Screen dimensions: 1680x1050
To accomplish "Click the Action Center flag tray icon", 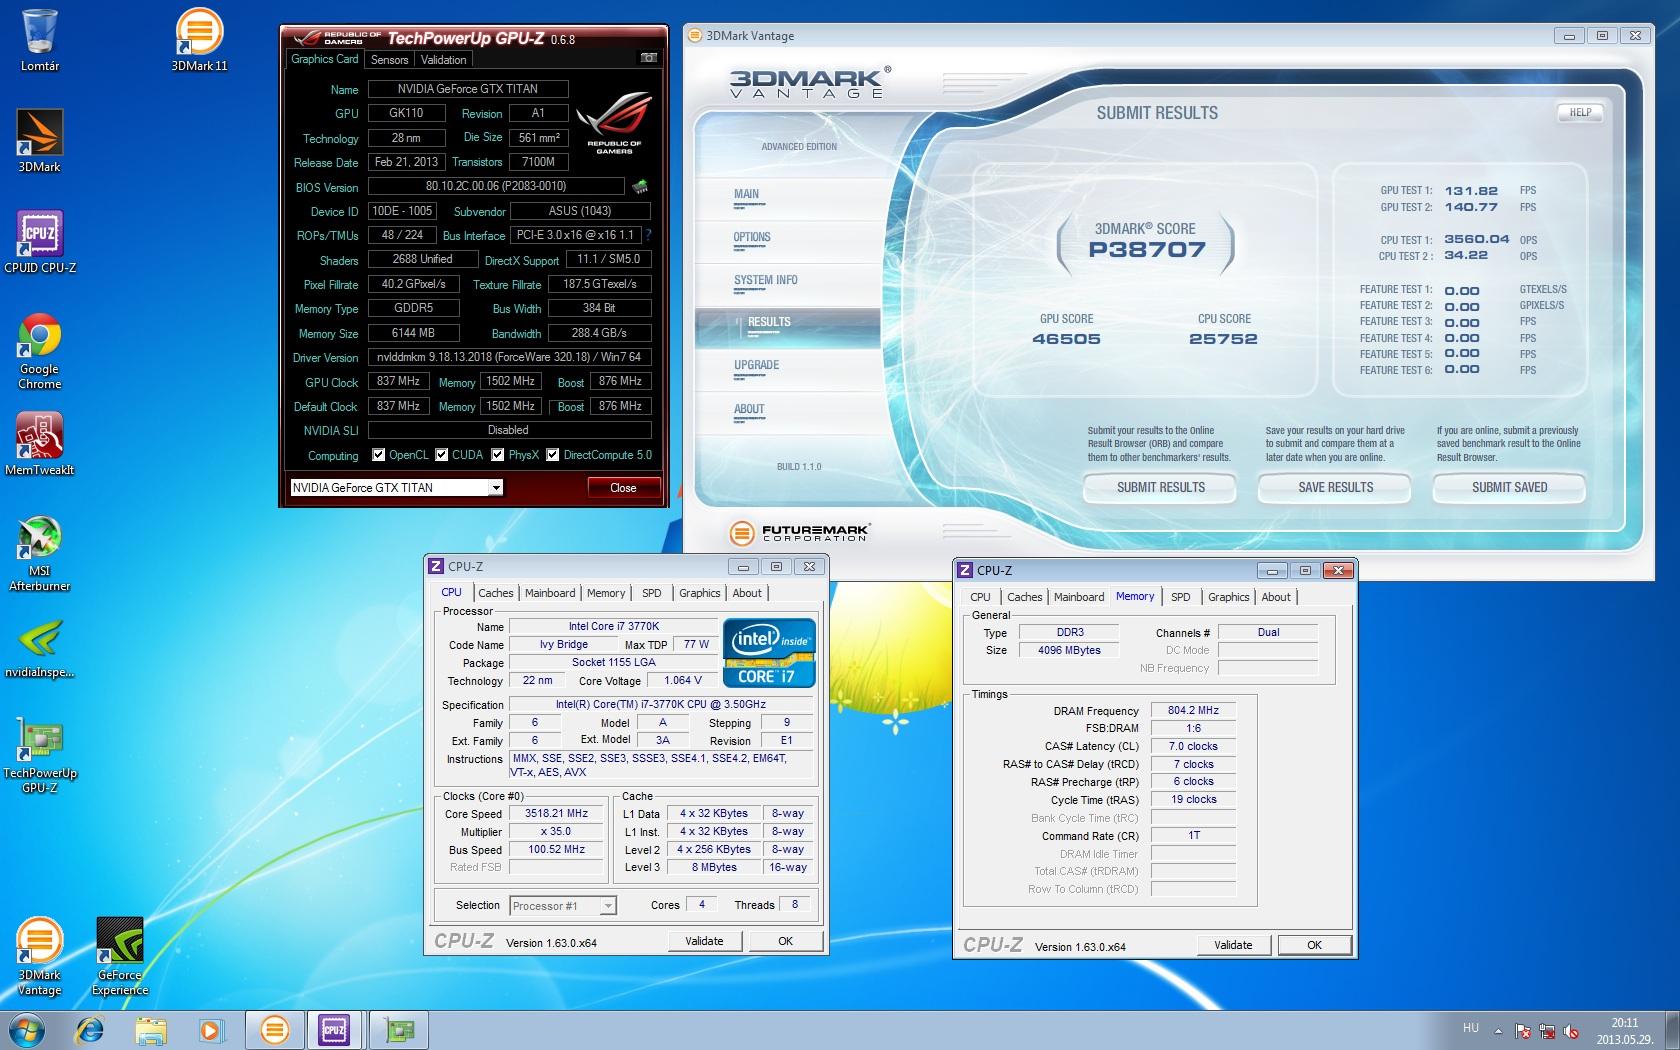I will point(1524,1031).
